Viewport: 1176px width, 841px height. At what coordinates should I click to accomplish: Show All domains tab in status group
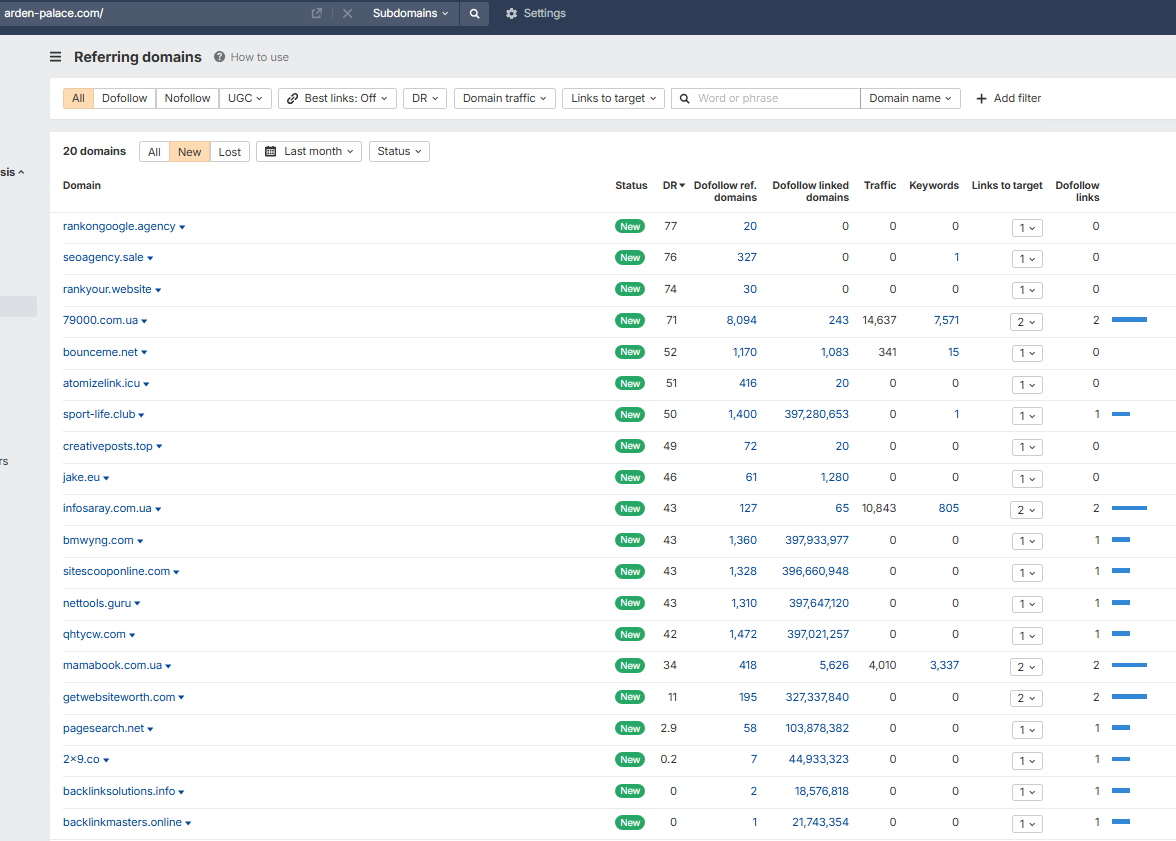154,152
